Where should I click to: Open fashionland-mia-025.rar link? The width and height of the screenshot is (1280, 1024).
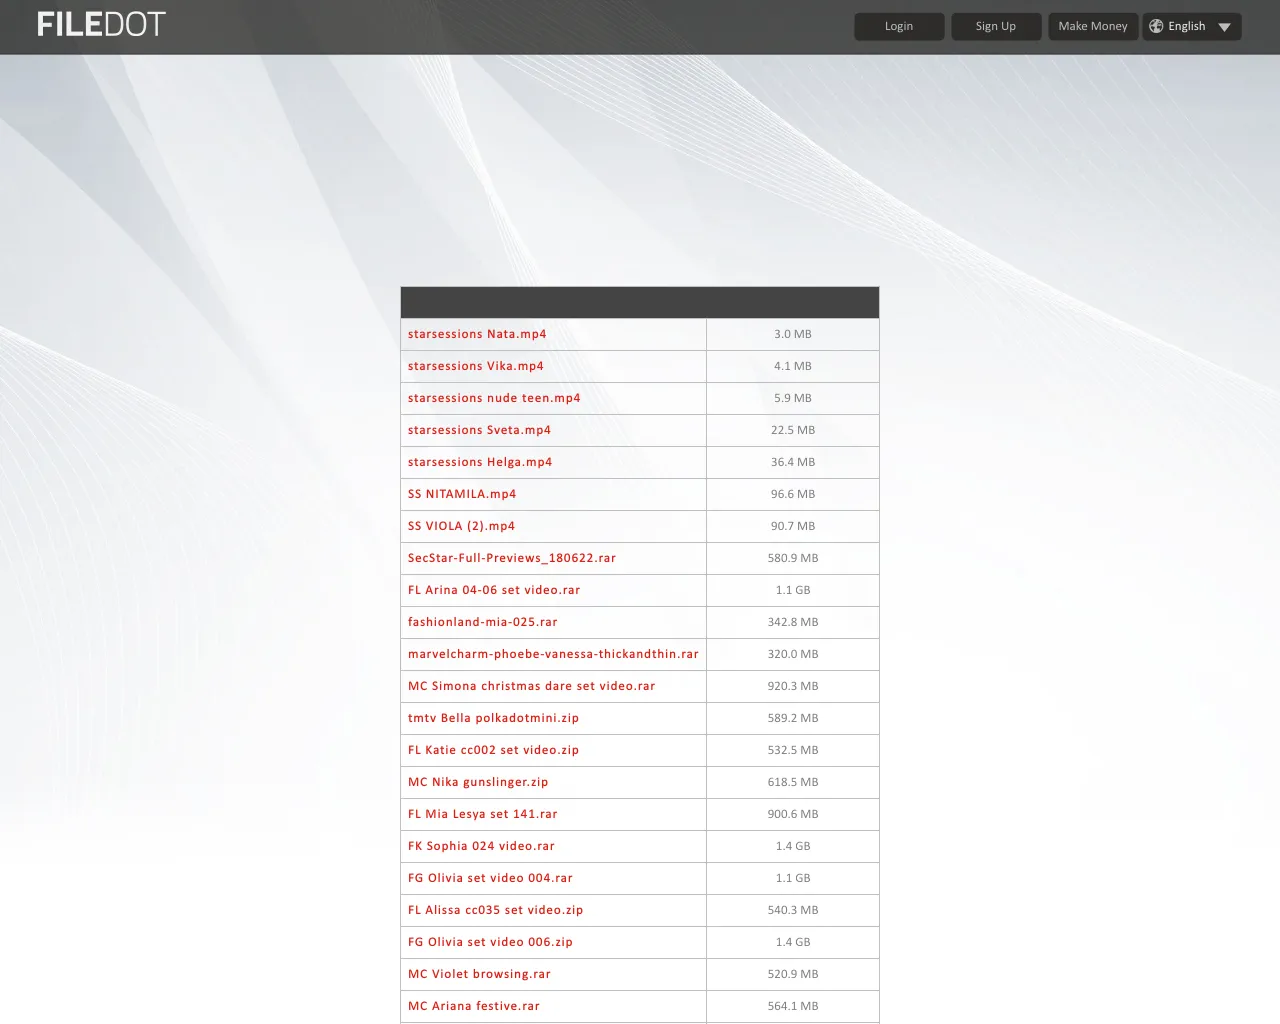[483, 622]
